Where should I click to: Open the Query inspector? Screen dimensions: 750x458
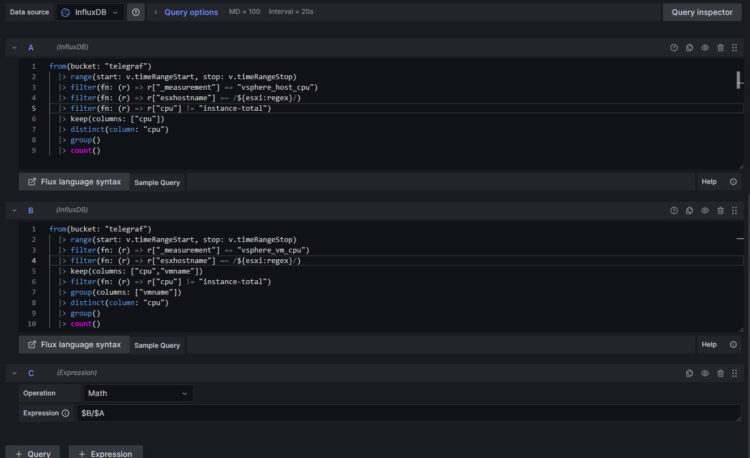coord(703,12)
